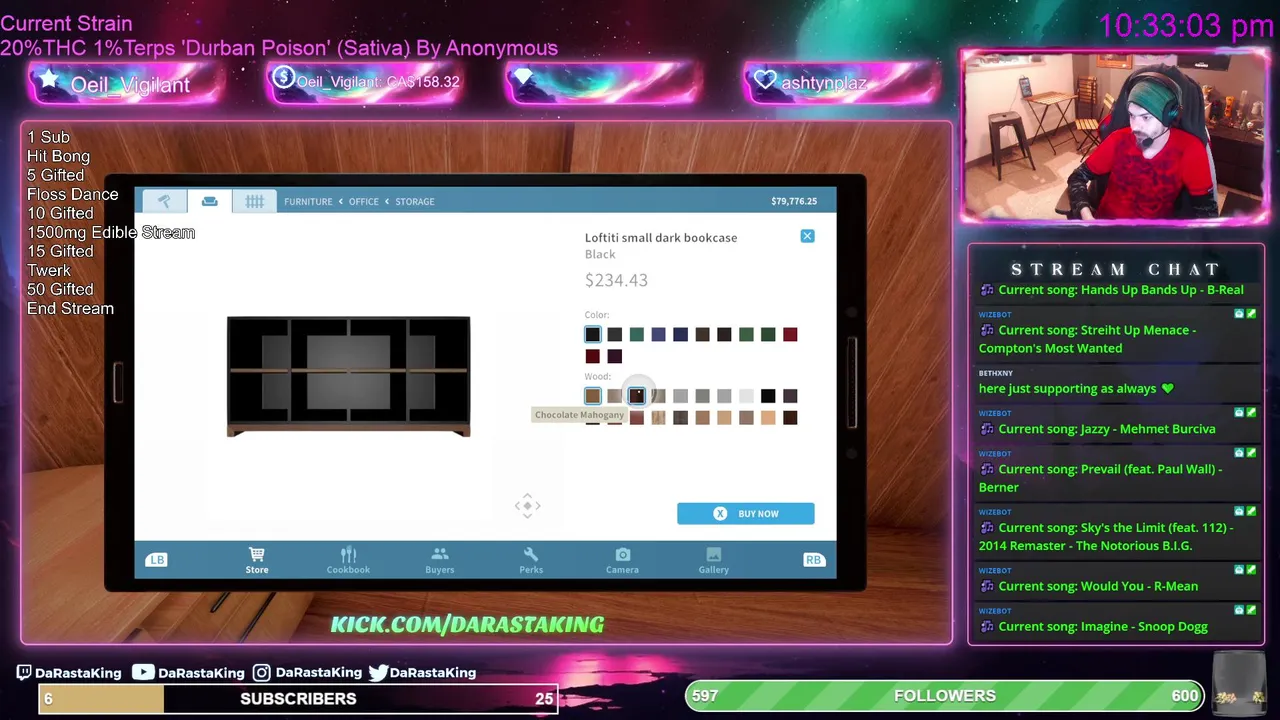Click the $79,776.25 balance display
Screen dimensions: 1280x720
pos(794,201)
